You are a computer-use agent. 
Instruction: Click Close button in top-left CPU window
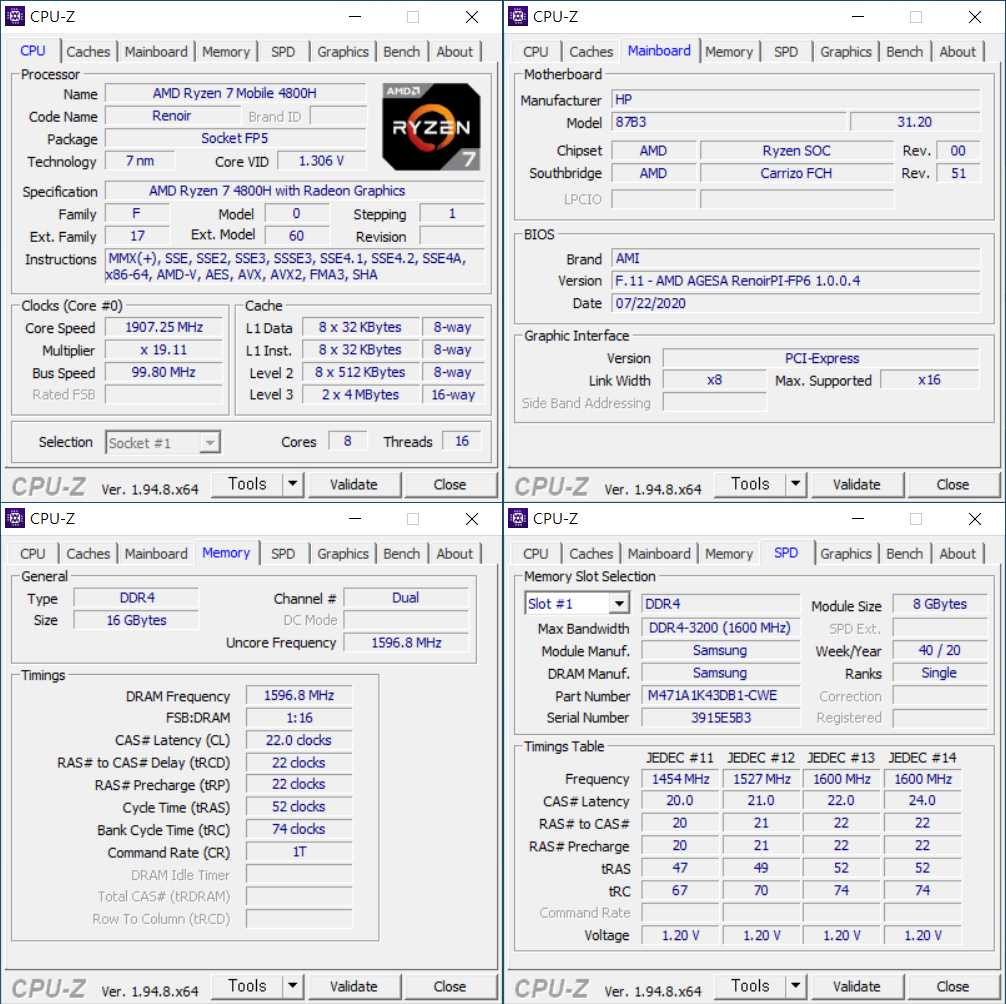tap(450, 484)
